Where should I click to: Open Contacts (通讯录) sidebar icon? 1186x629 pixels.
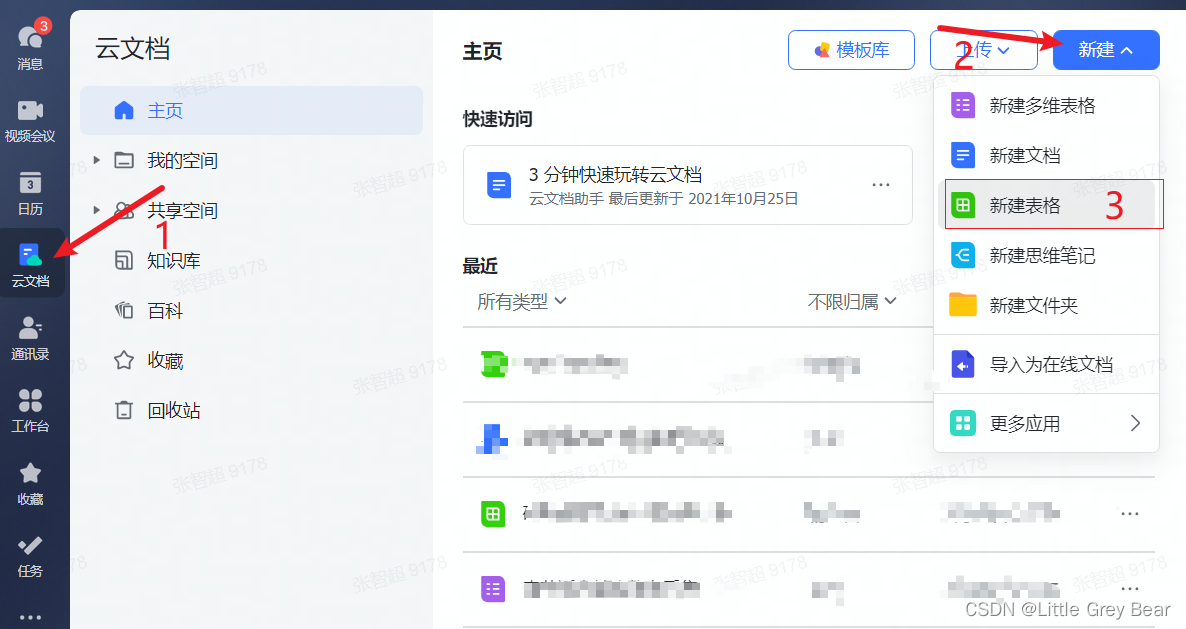(x=30, y=339)
